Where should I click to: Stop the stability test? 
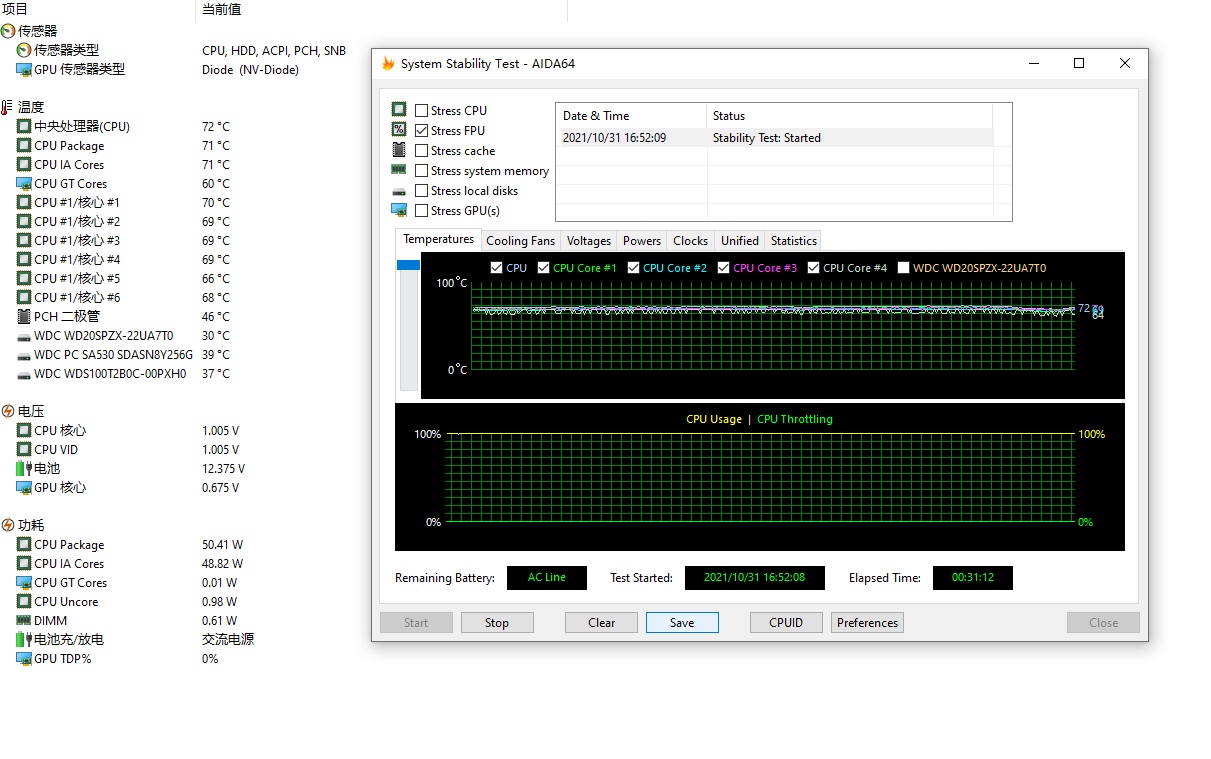click(x=497, y=622)
